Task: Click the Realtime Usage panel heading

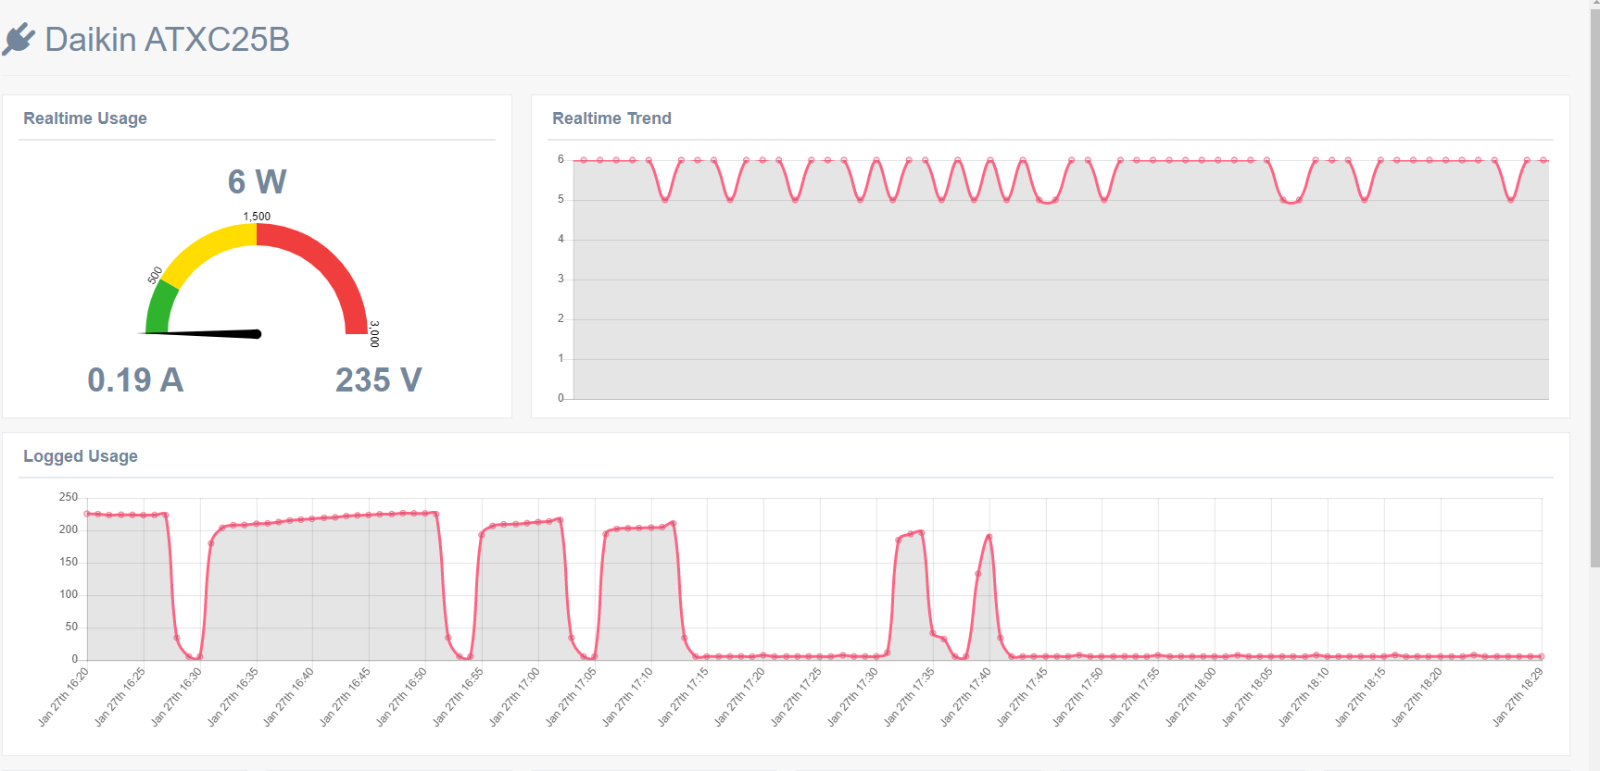Action: [x=85, y=118]
